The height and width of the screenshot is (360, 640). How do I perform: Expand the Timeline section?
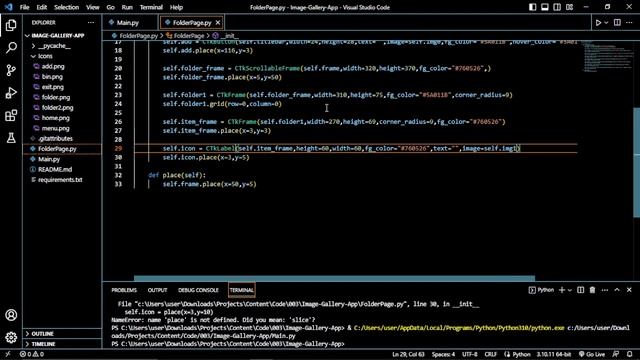(x=62, y=344)
